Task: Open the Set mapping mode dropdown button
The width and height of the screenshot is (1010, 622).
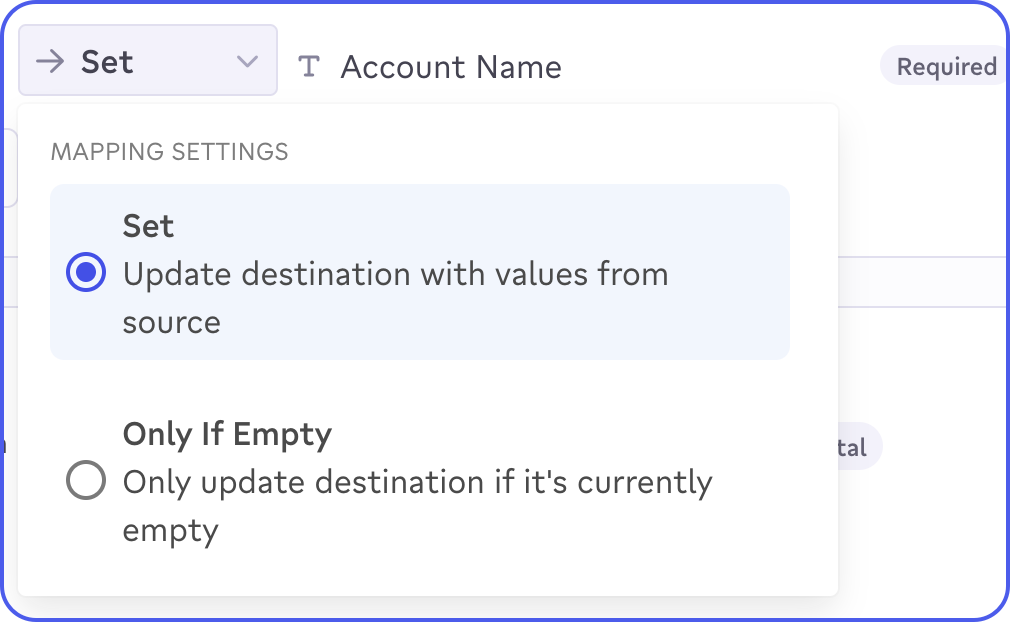Action: coord(147,61)
